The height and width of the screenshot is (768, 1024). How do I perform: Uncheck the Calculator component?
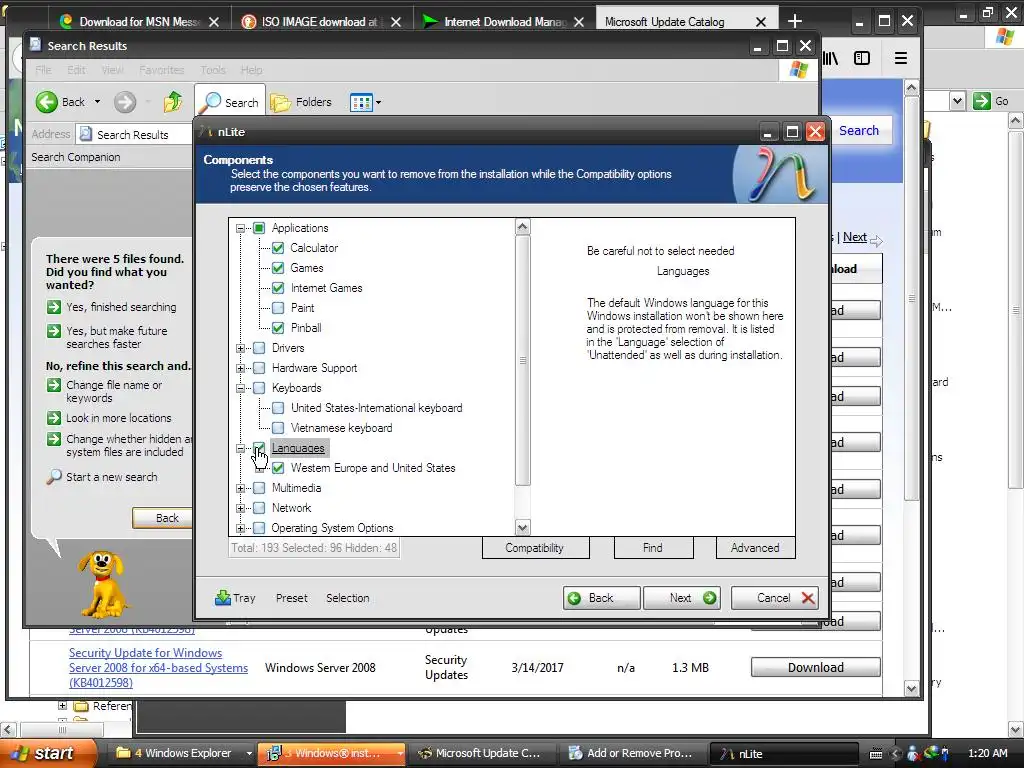(278, 248)
